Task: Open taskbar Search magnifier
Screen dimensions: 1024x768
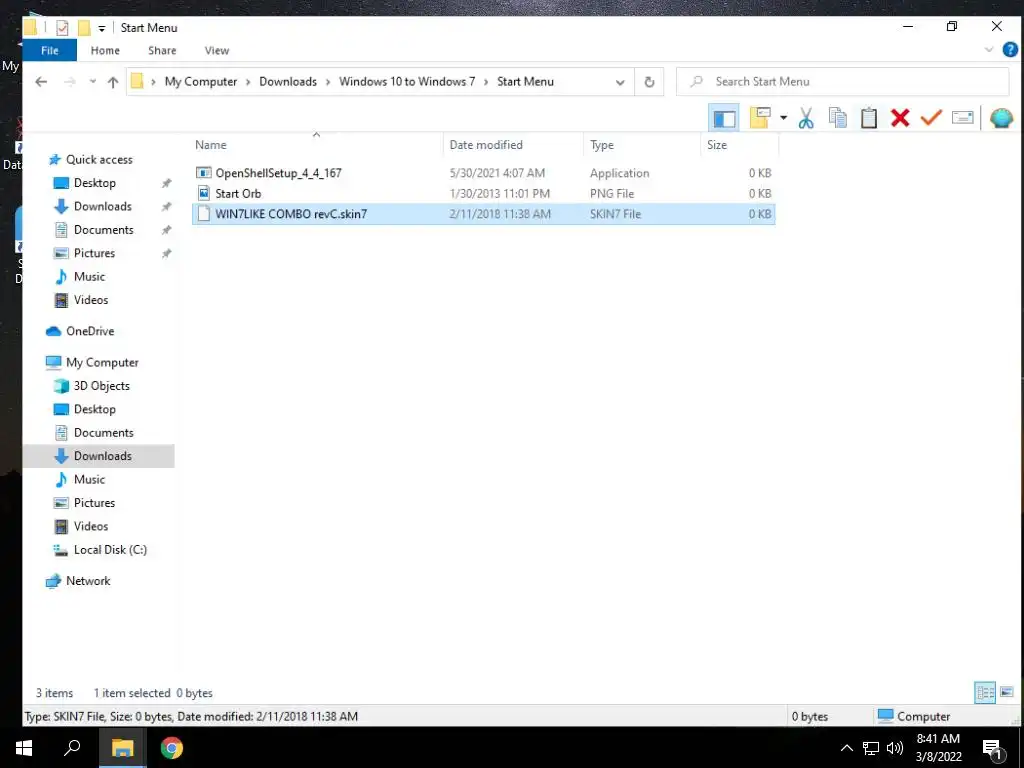Action: click(x=72, y=748)
